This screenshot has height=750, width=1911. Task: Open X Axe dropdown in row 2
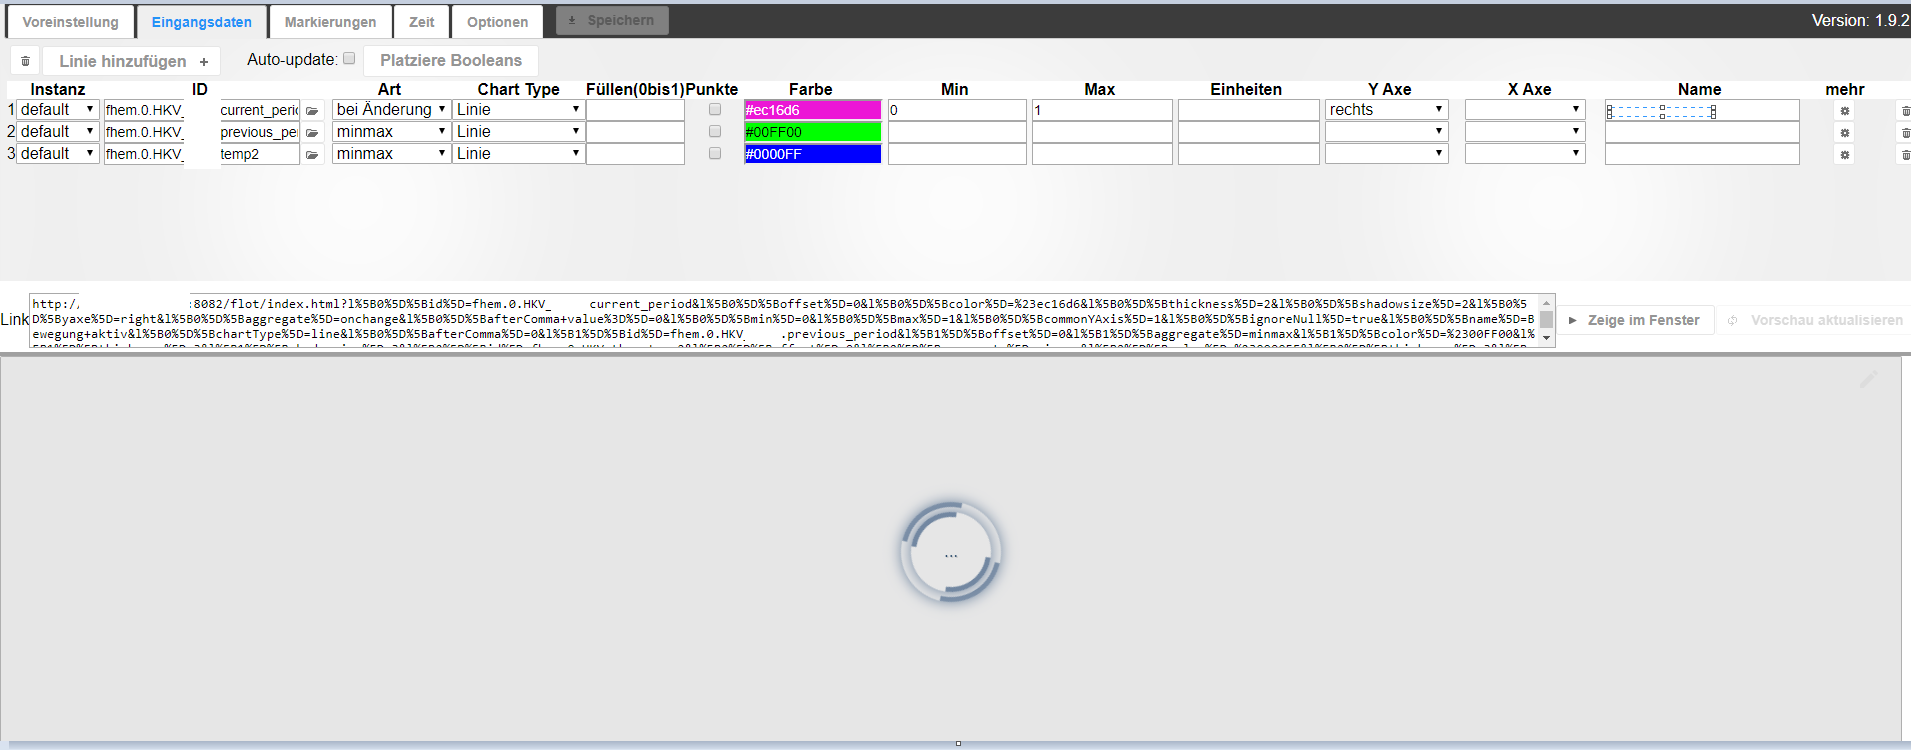point(1525,132)
